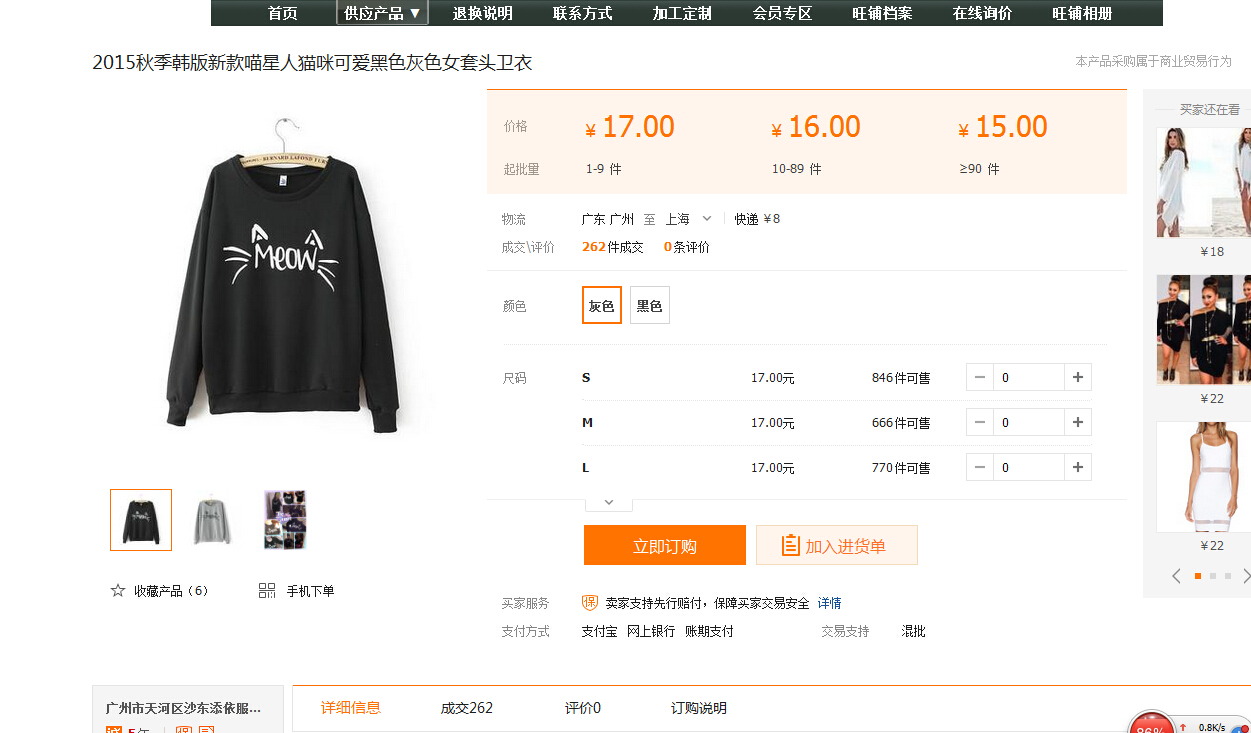1251x733 pixels.
Task: Switch to the 成交262 tab
Action: (467, 708)
